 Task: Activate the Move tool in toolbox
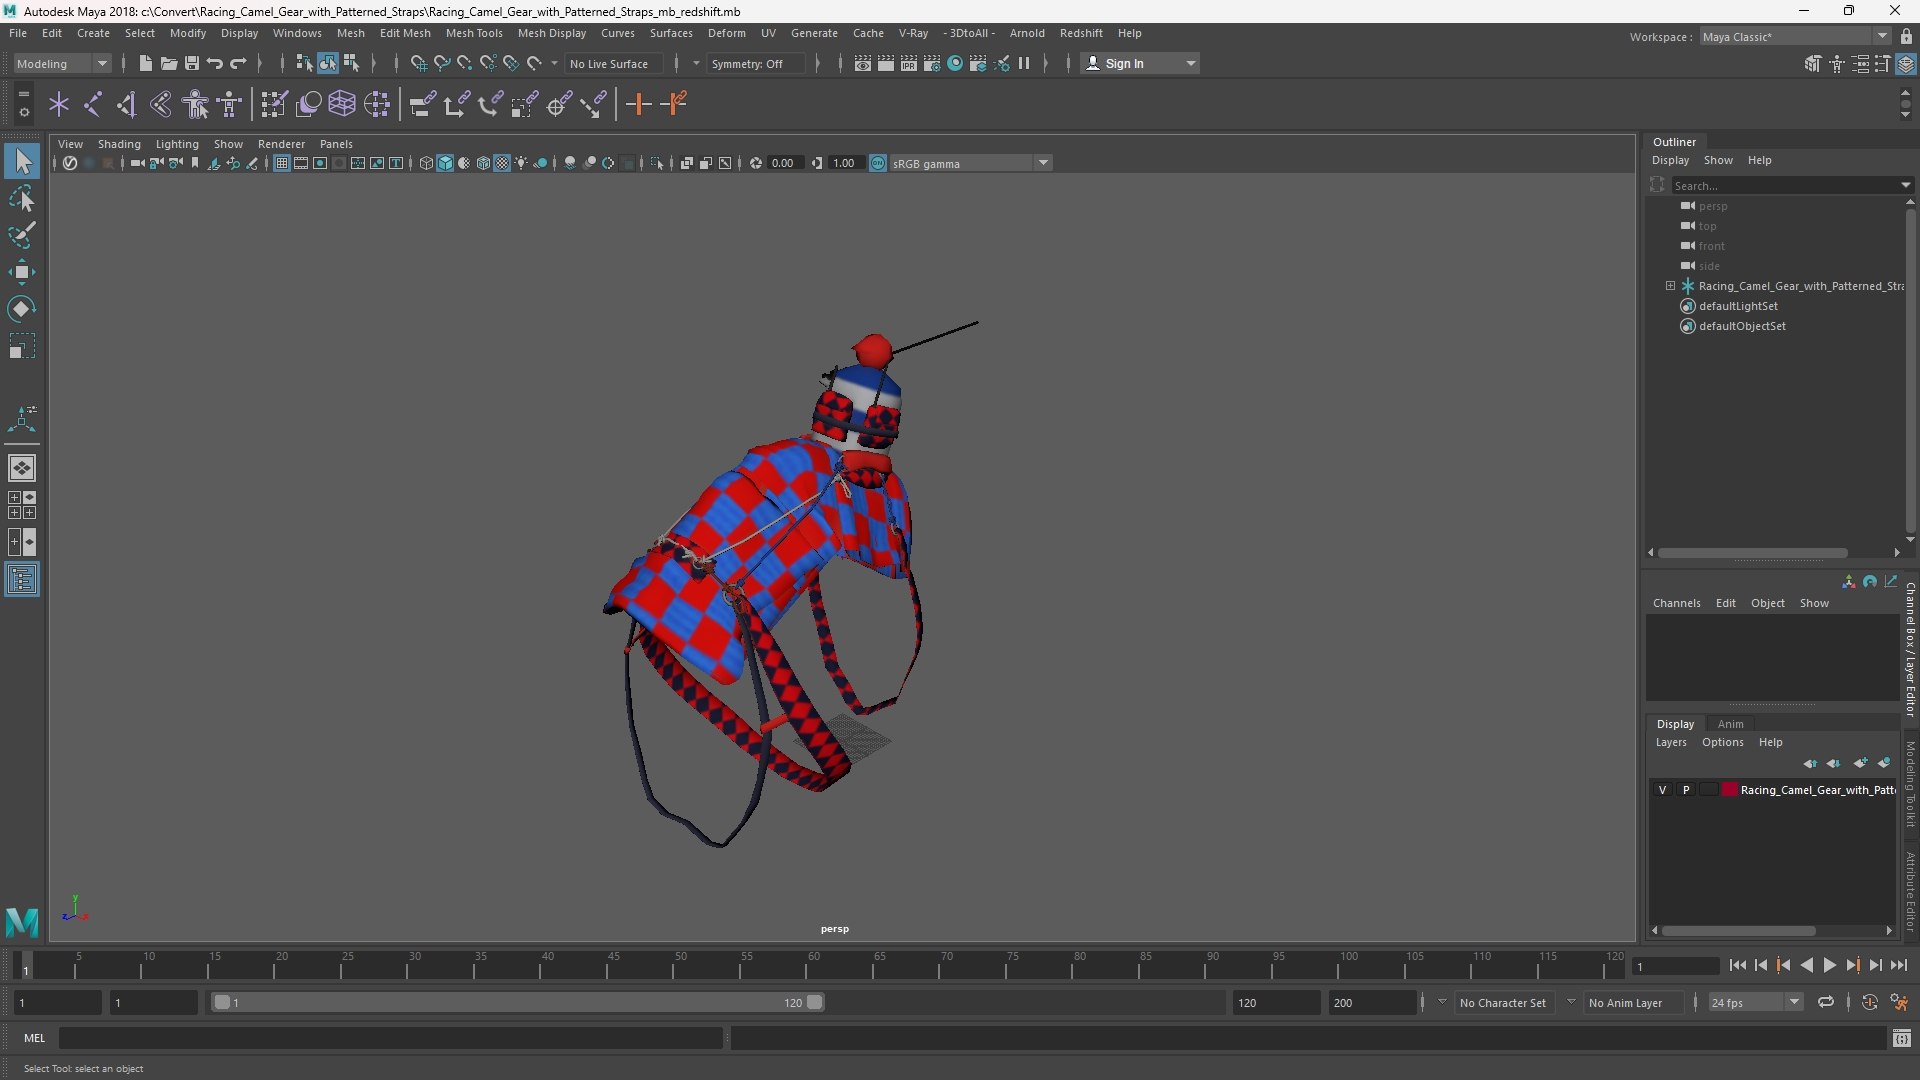[22, 272]
